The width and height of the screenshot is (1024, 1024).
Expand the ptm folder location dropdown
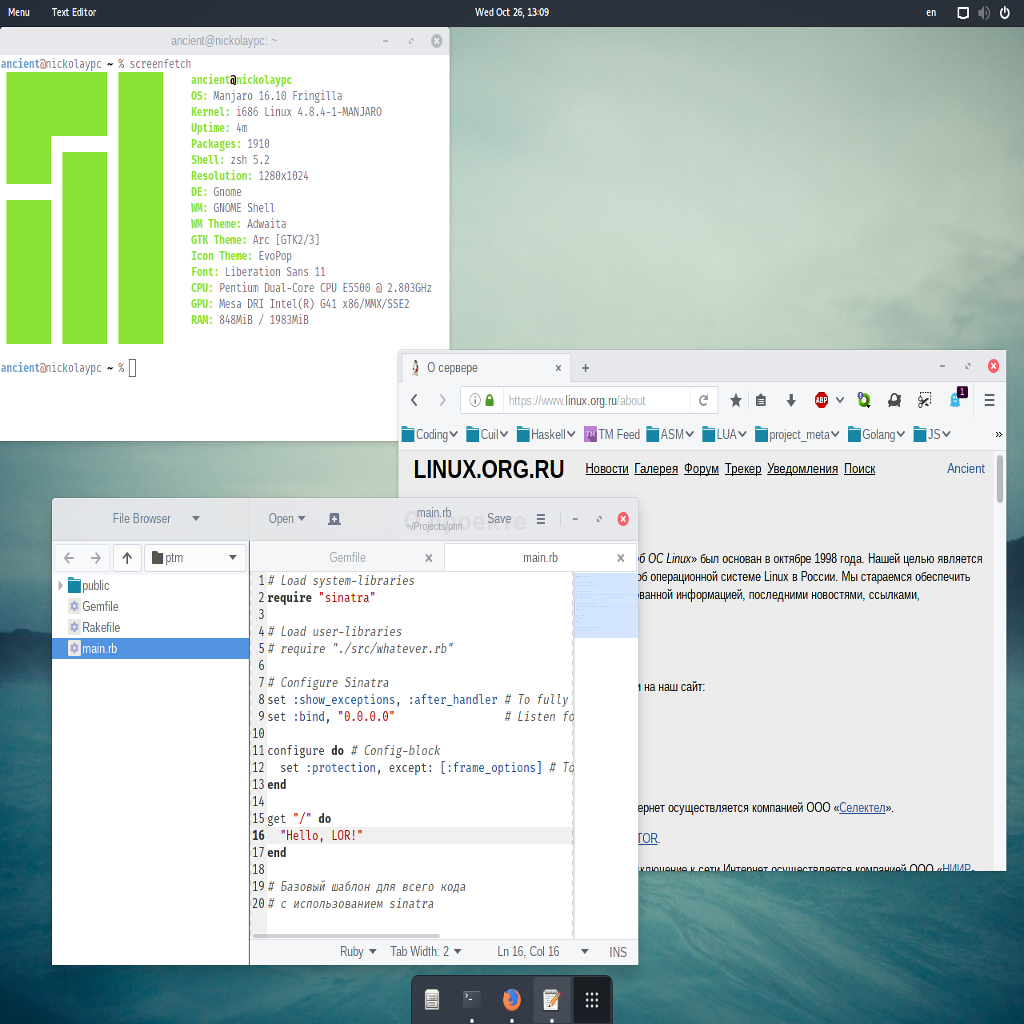195,558
